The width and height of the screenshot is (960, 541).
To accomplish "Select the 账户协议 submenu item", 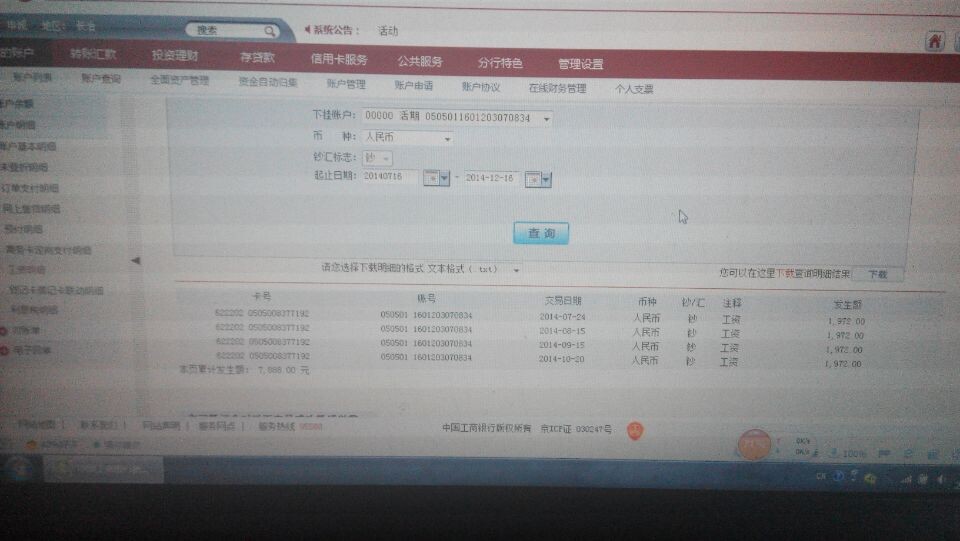I will (x=481, y=87).
